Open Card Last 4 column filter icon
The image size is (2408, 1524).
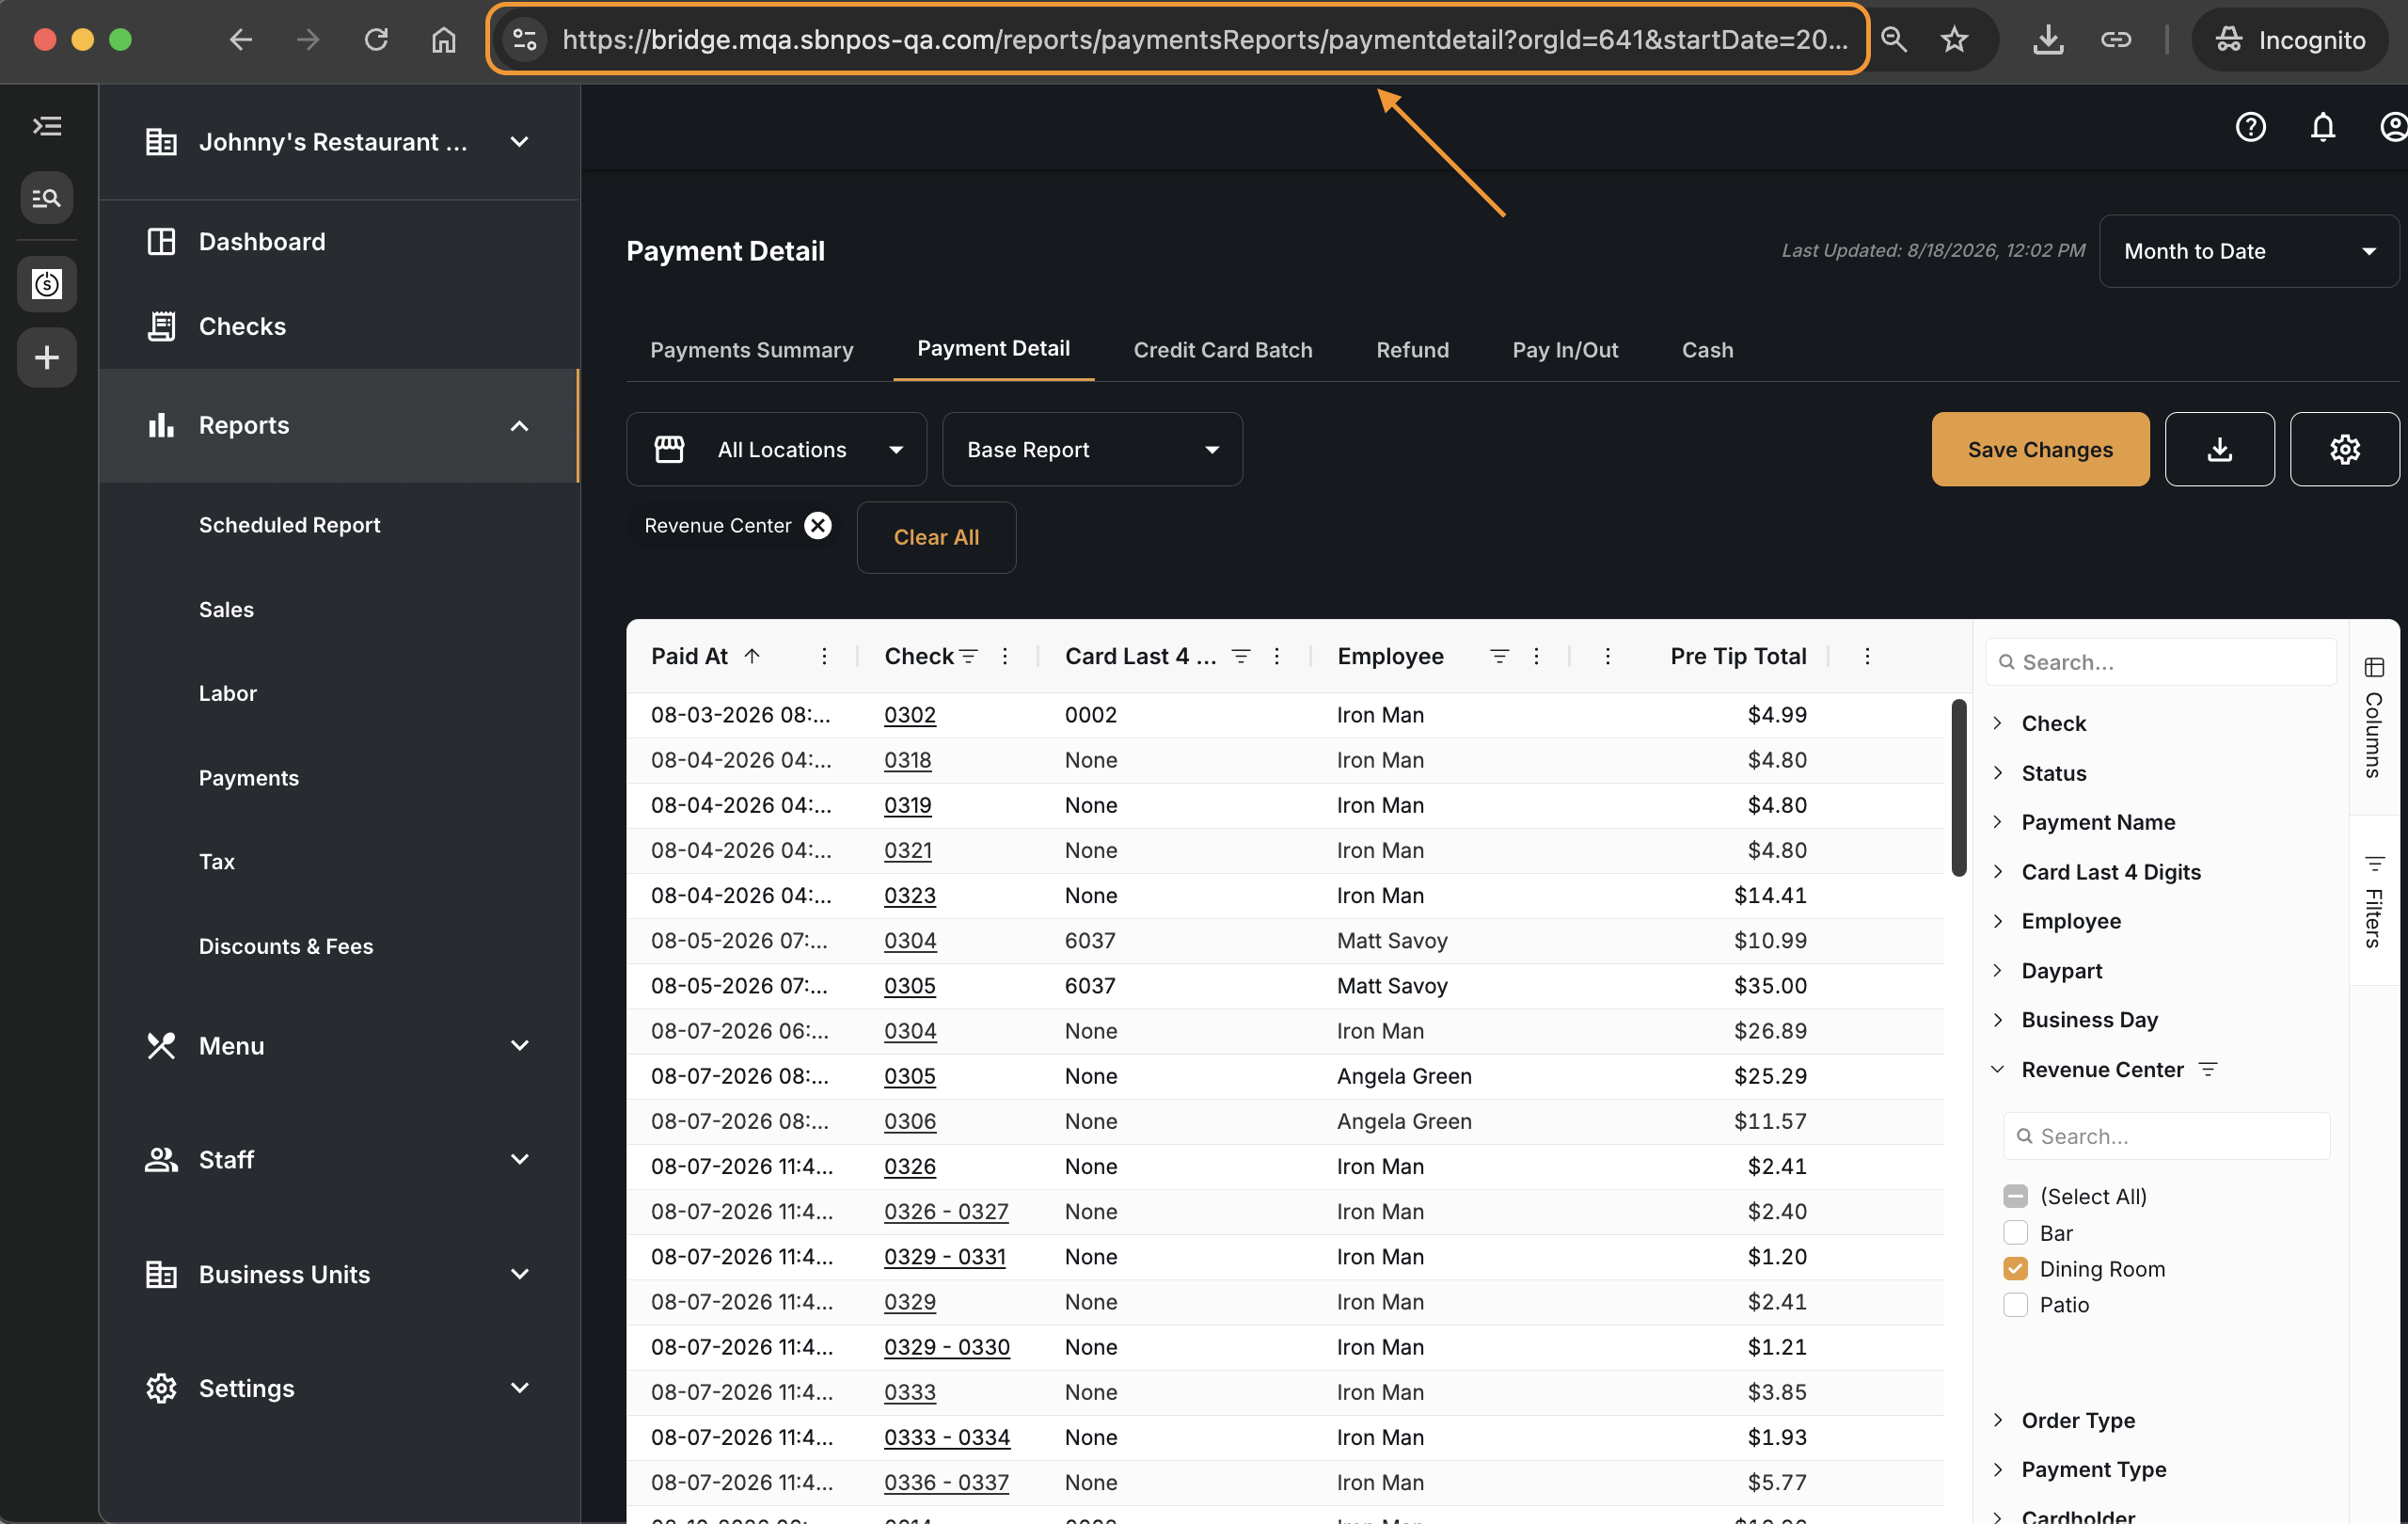coord(1240,657)
